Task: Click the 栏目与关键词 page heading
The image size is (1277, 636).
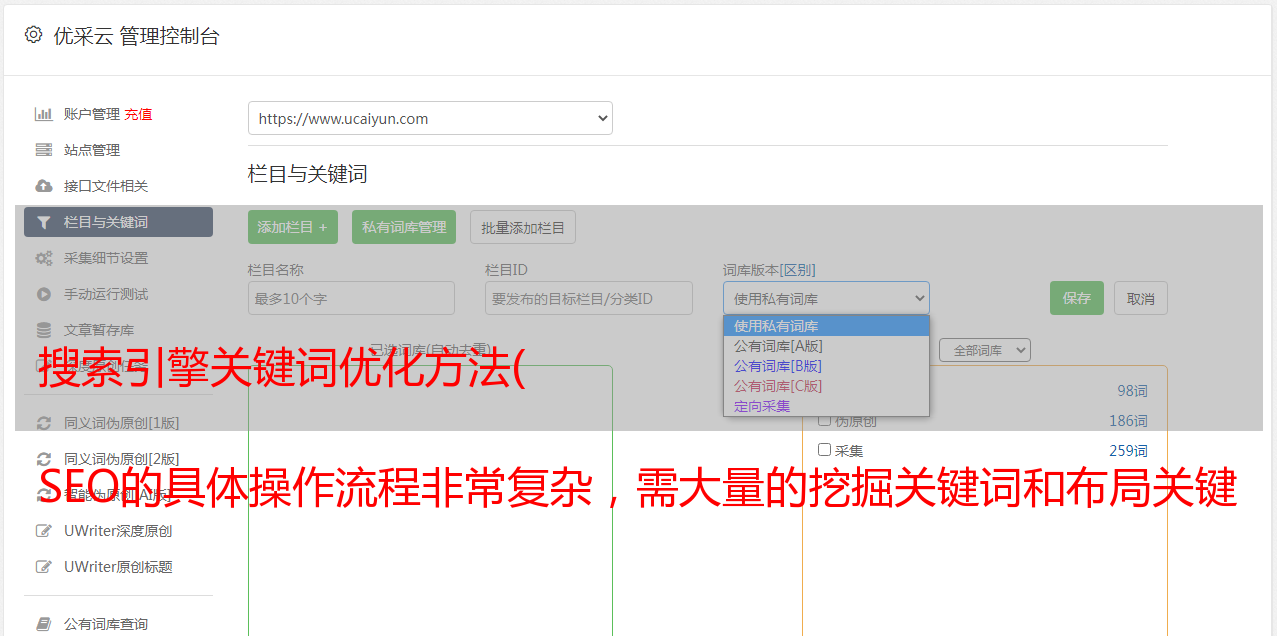Action: click(308, 174)
